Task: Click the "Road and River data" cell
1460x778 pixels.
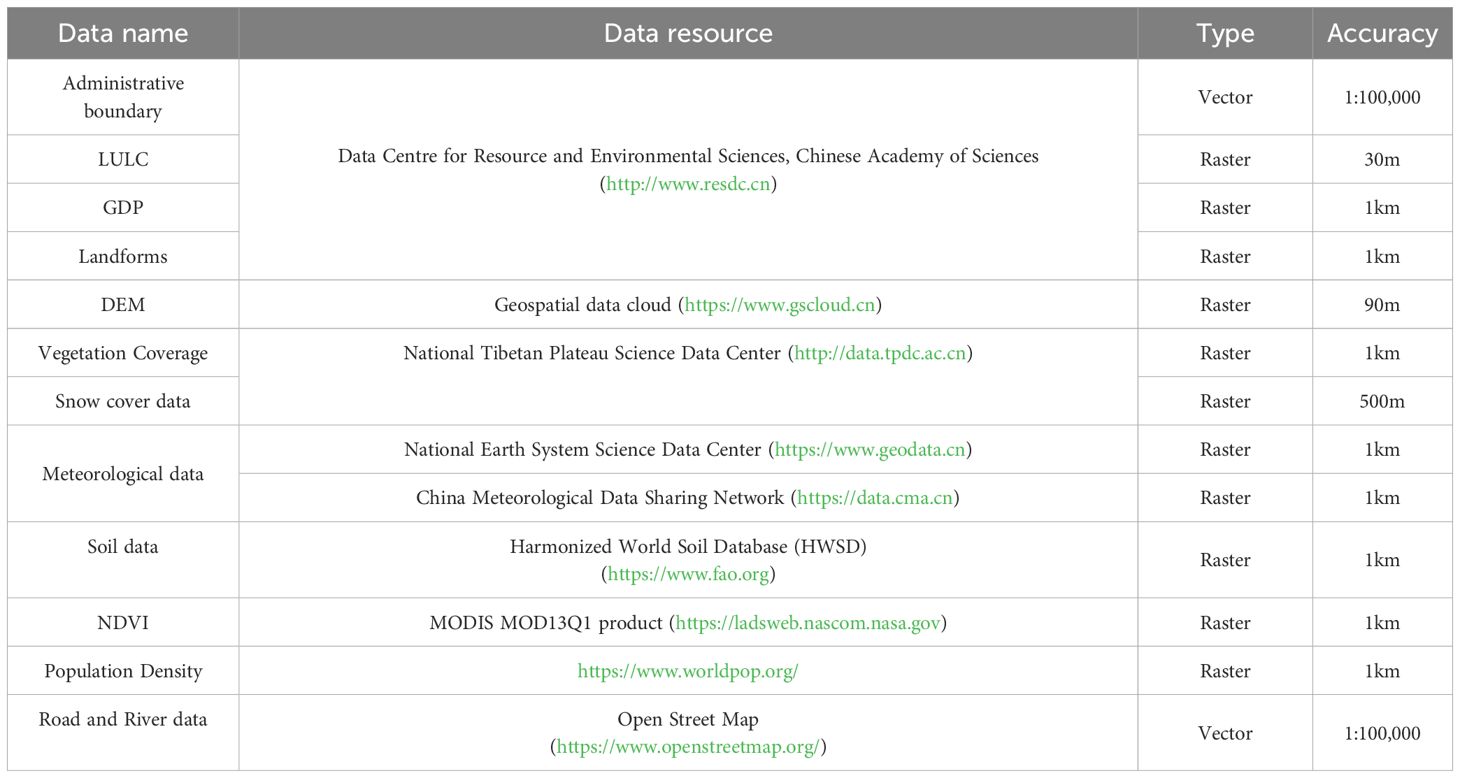Action: (123, 733)
